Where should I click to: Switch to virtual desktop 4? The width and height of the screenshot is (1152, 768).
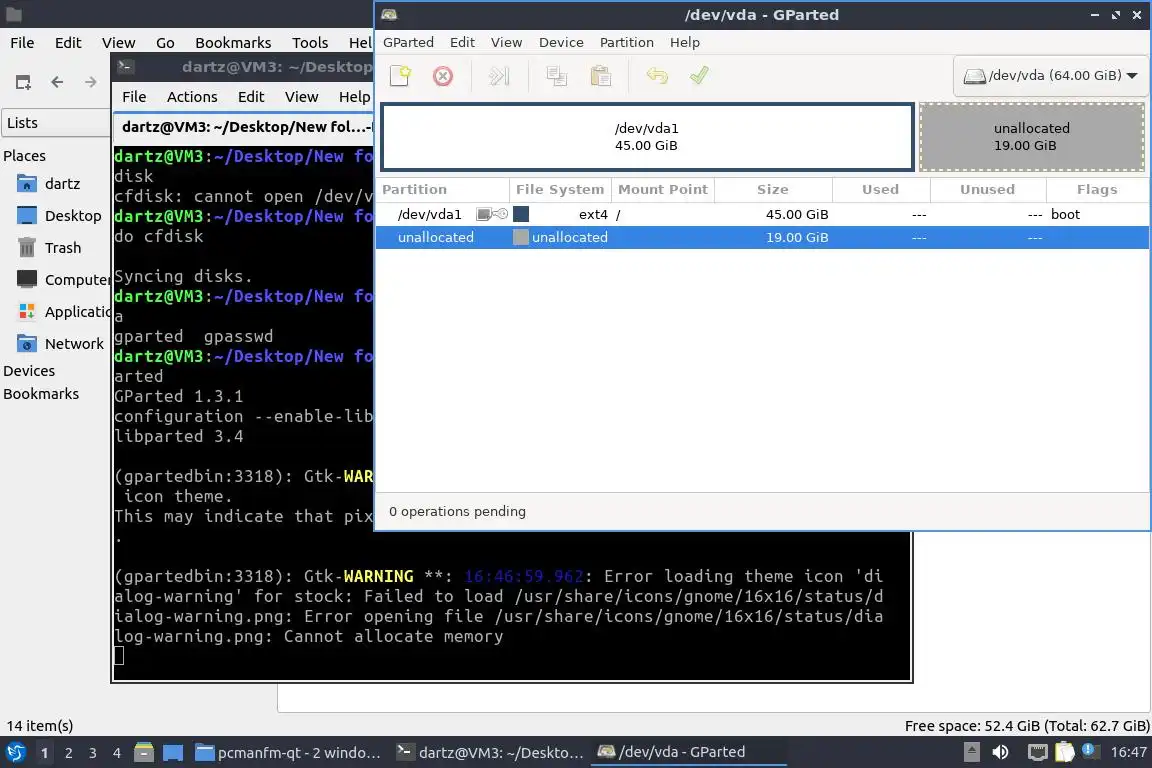(x=117, y=753)
